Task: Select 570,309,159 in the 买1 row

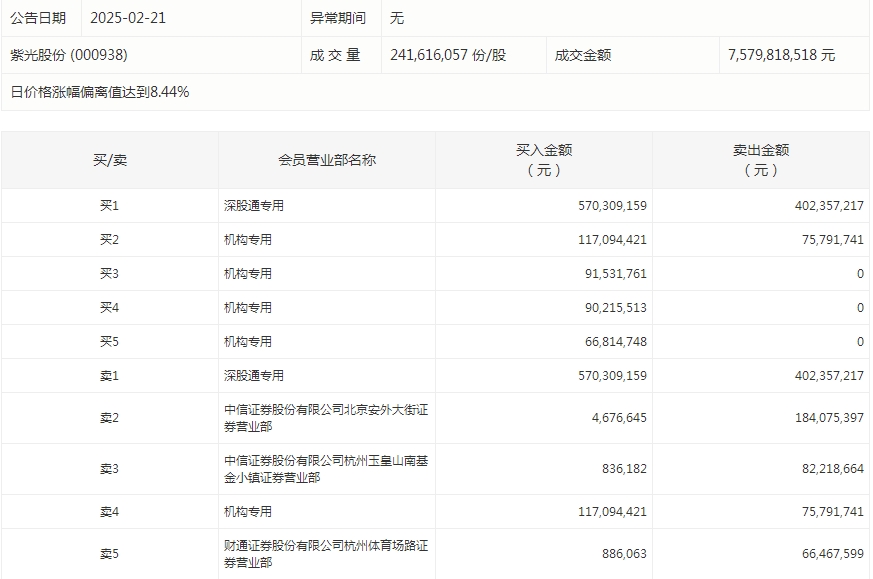Action: [612, 205]
